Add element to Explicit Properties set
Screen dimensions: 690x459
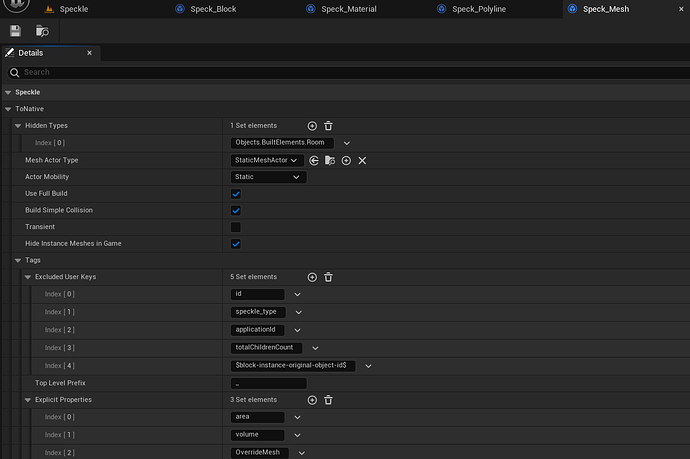tap(312, 400)
